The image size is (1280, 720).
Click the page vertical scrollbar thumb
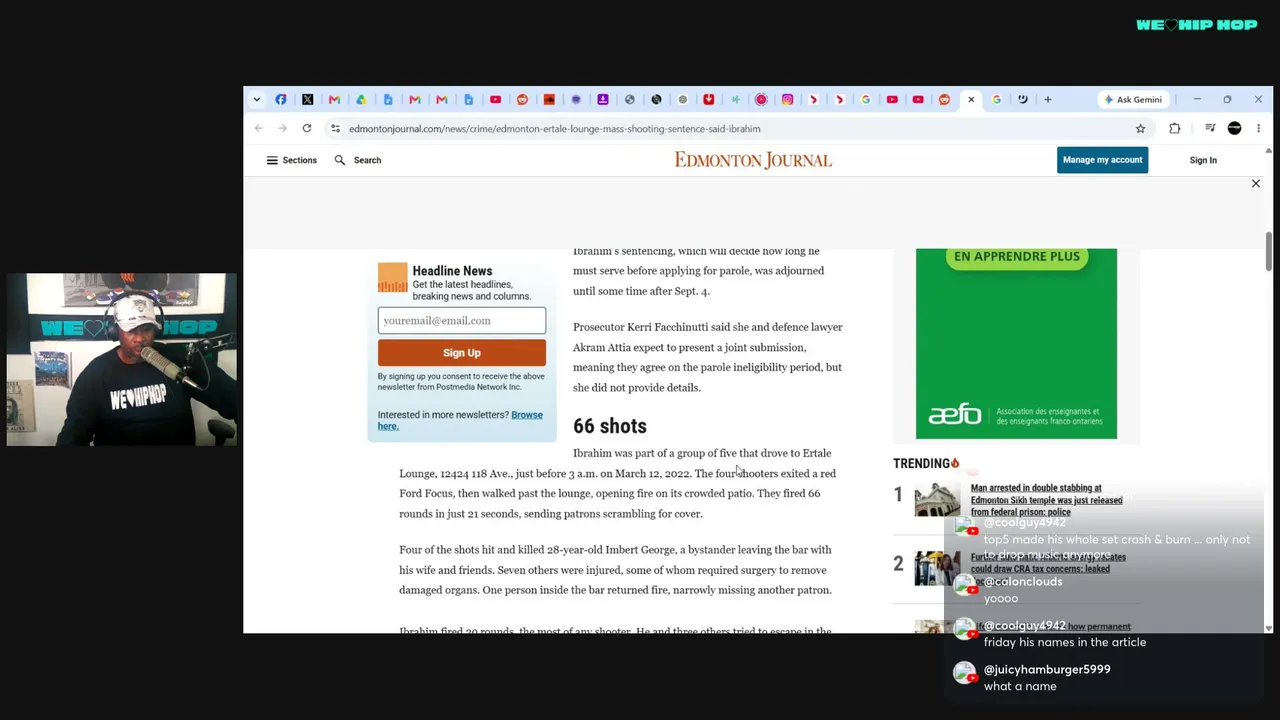click(1269, 250)
